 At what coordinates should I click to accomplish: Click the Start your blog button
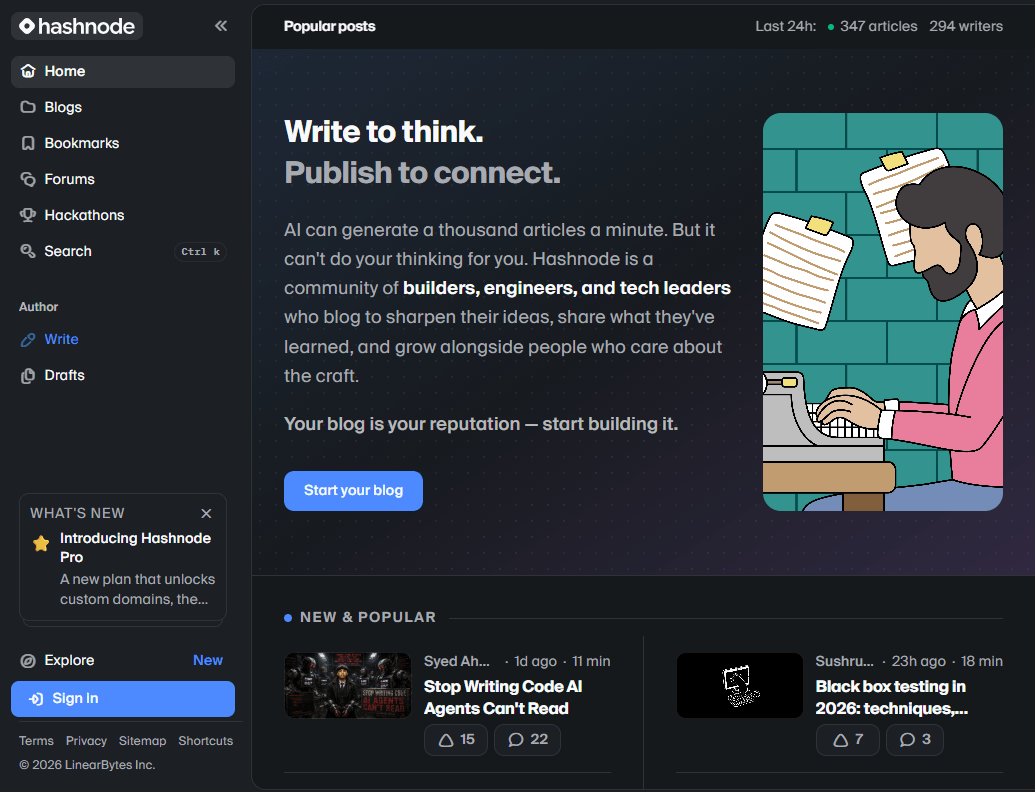pyautogui.click(x=353, y=491)
